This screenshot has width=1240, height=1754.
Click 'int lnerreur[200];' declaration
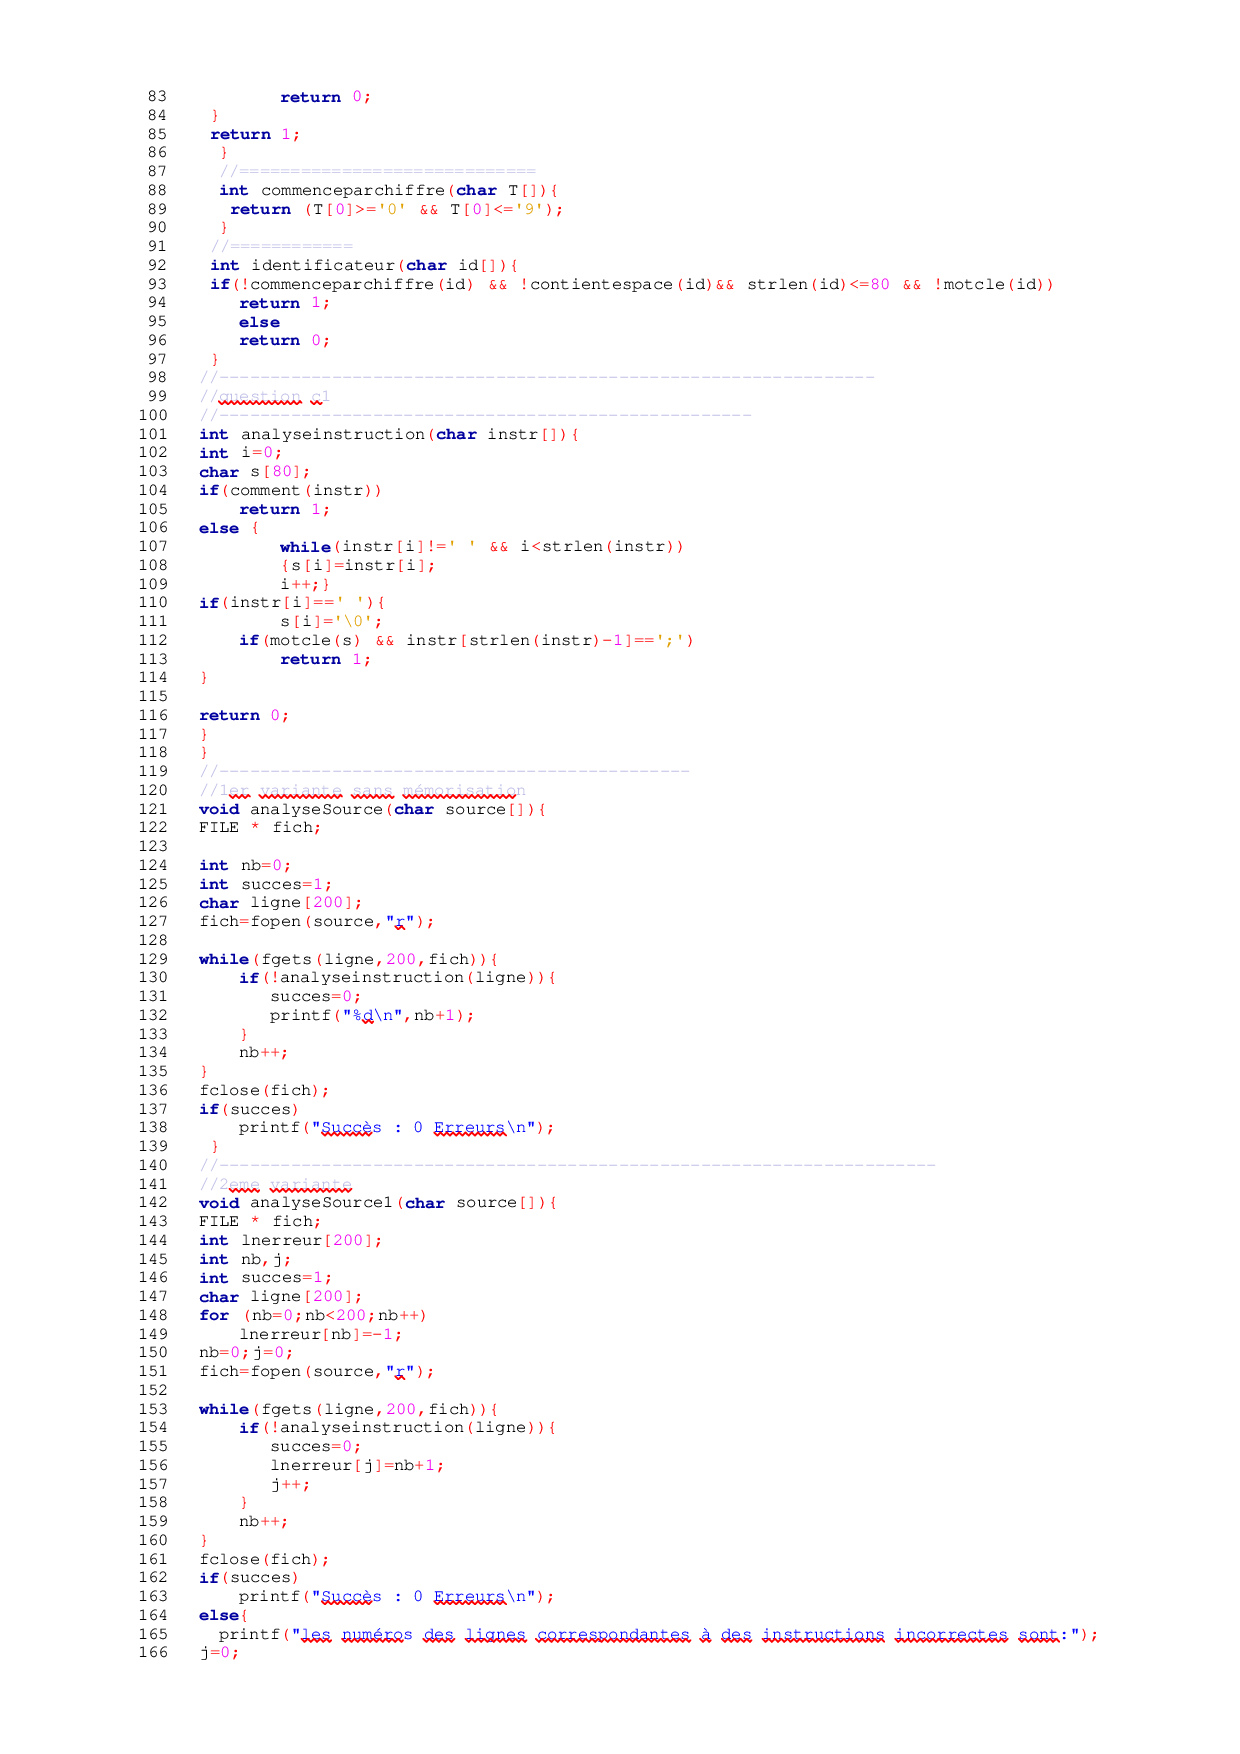290,1240
